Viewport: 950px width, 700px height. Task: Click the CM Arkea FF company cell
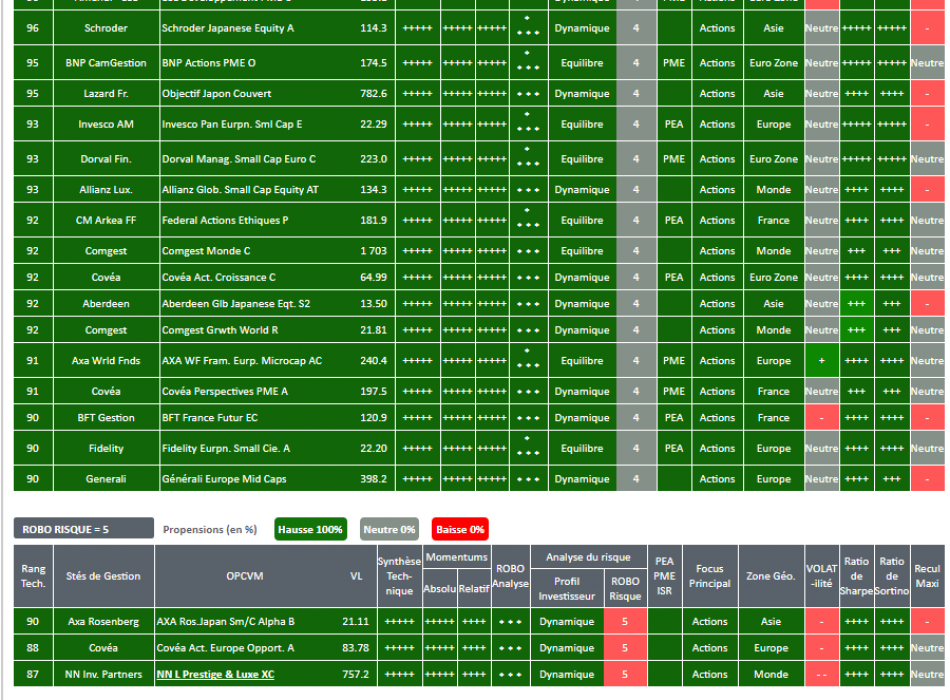(x=106, y=220)
